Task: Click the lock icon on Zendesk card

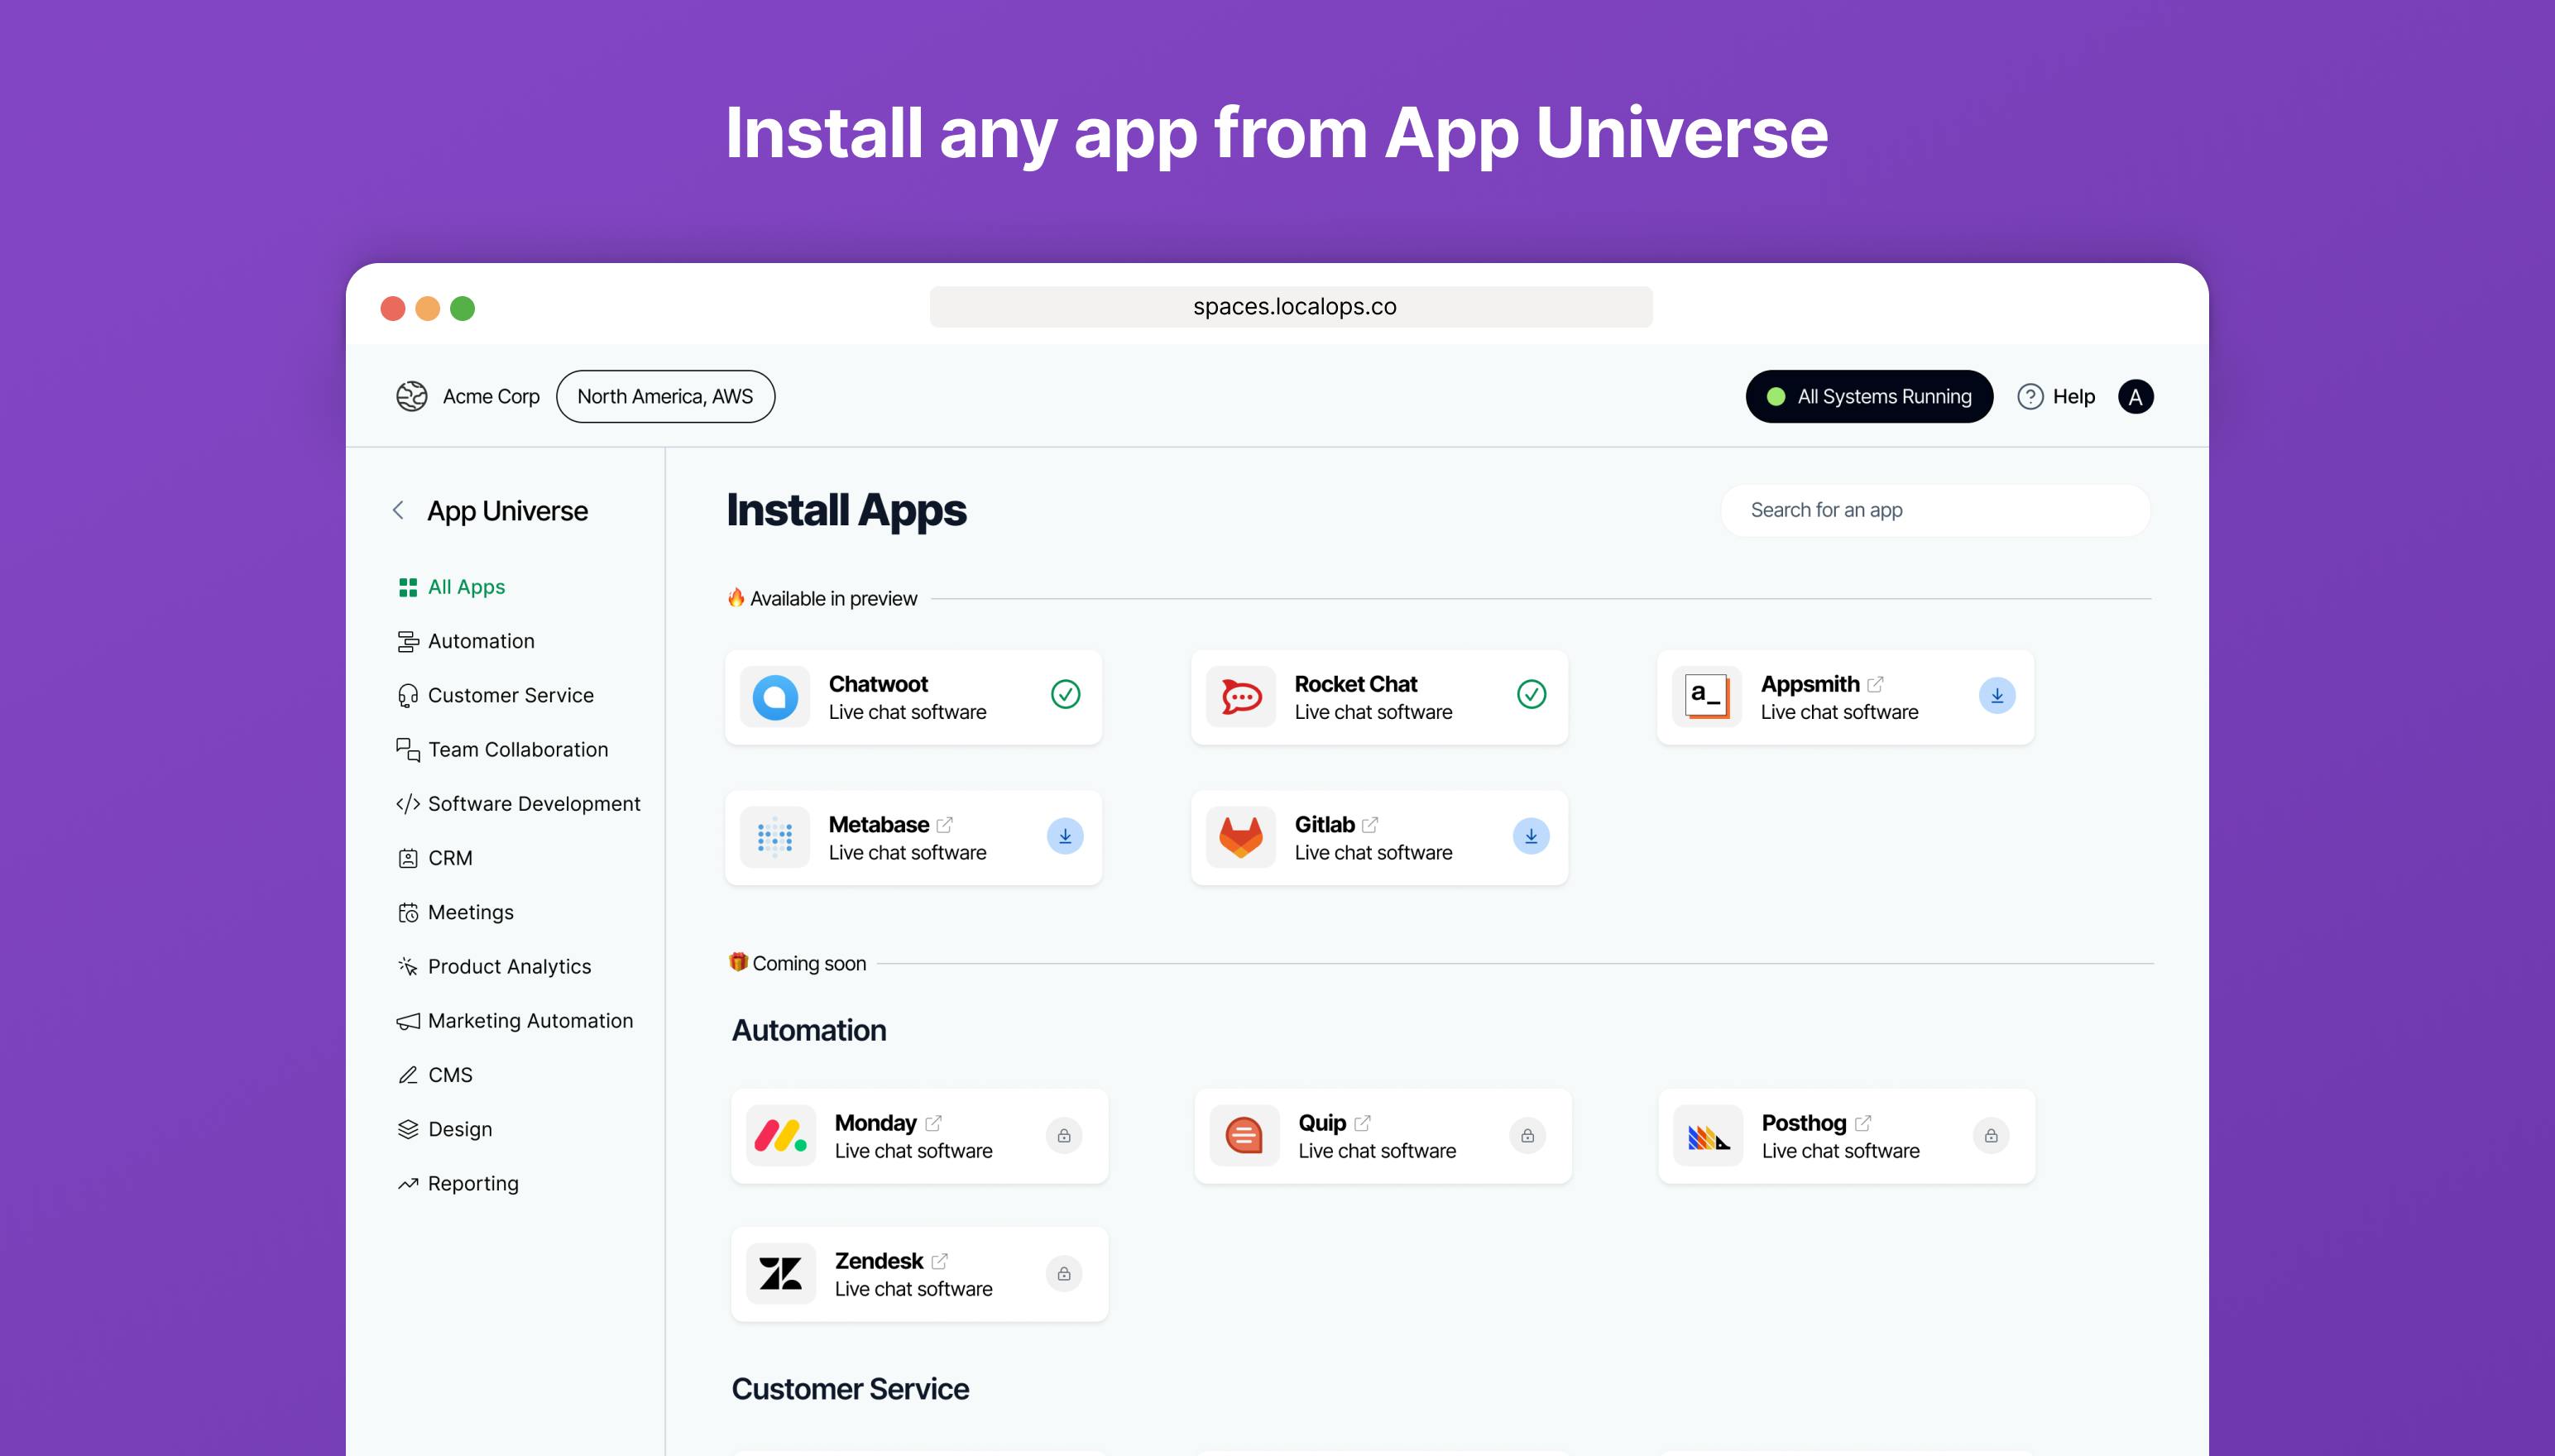Action: pos(1064,1274)
